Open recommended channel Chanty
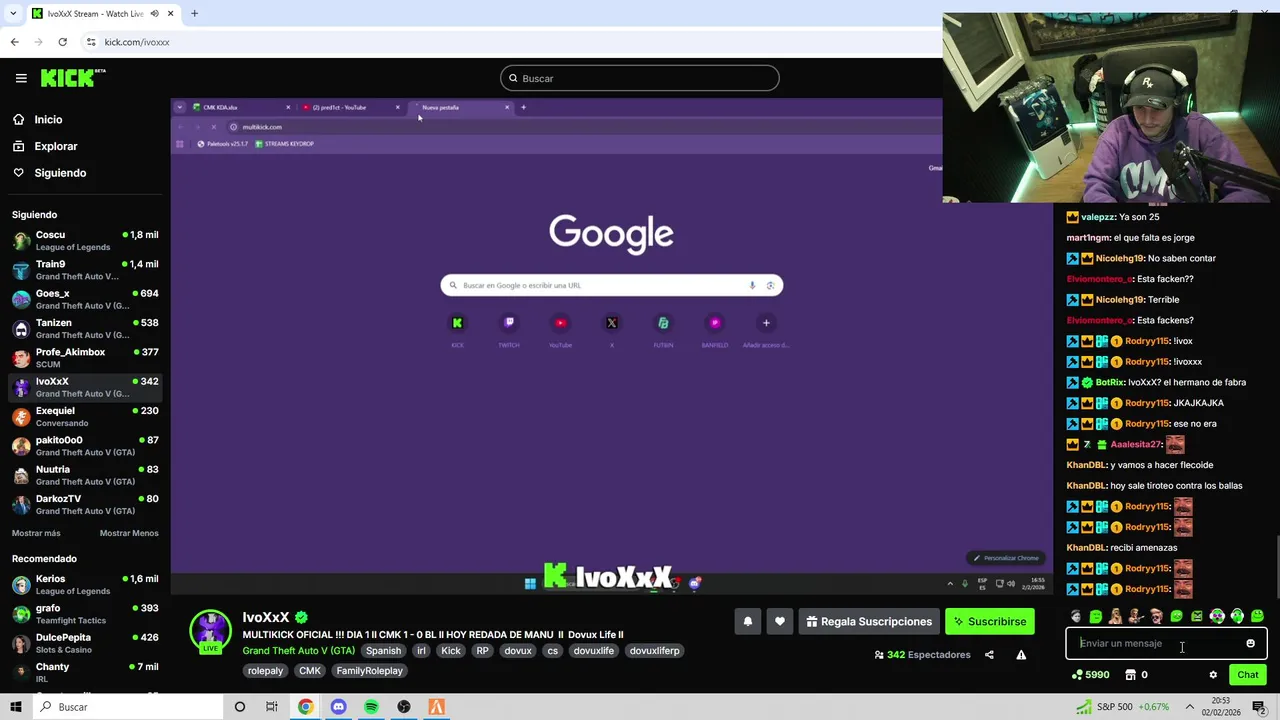Screen dimensions: 1280x720 (x=85, y=673)
